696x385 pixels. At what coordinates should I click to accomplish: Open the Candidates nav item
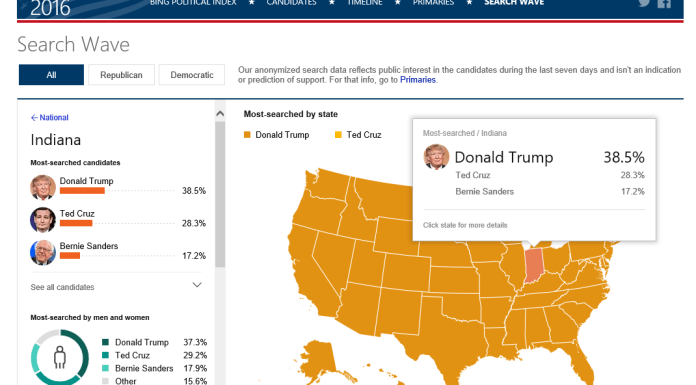pos(291,3)
